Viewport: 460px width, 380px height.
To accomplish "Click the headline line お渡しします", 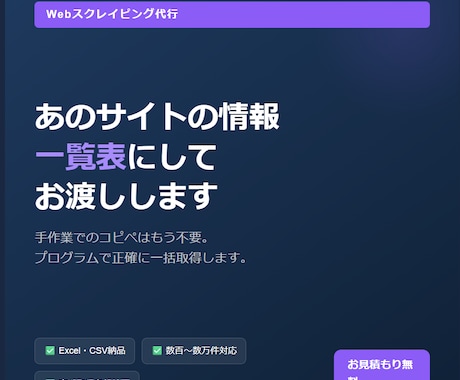I will (126, 196).
